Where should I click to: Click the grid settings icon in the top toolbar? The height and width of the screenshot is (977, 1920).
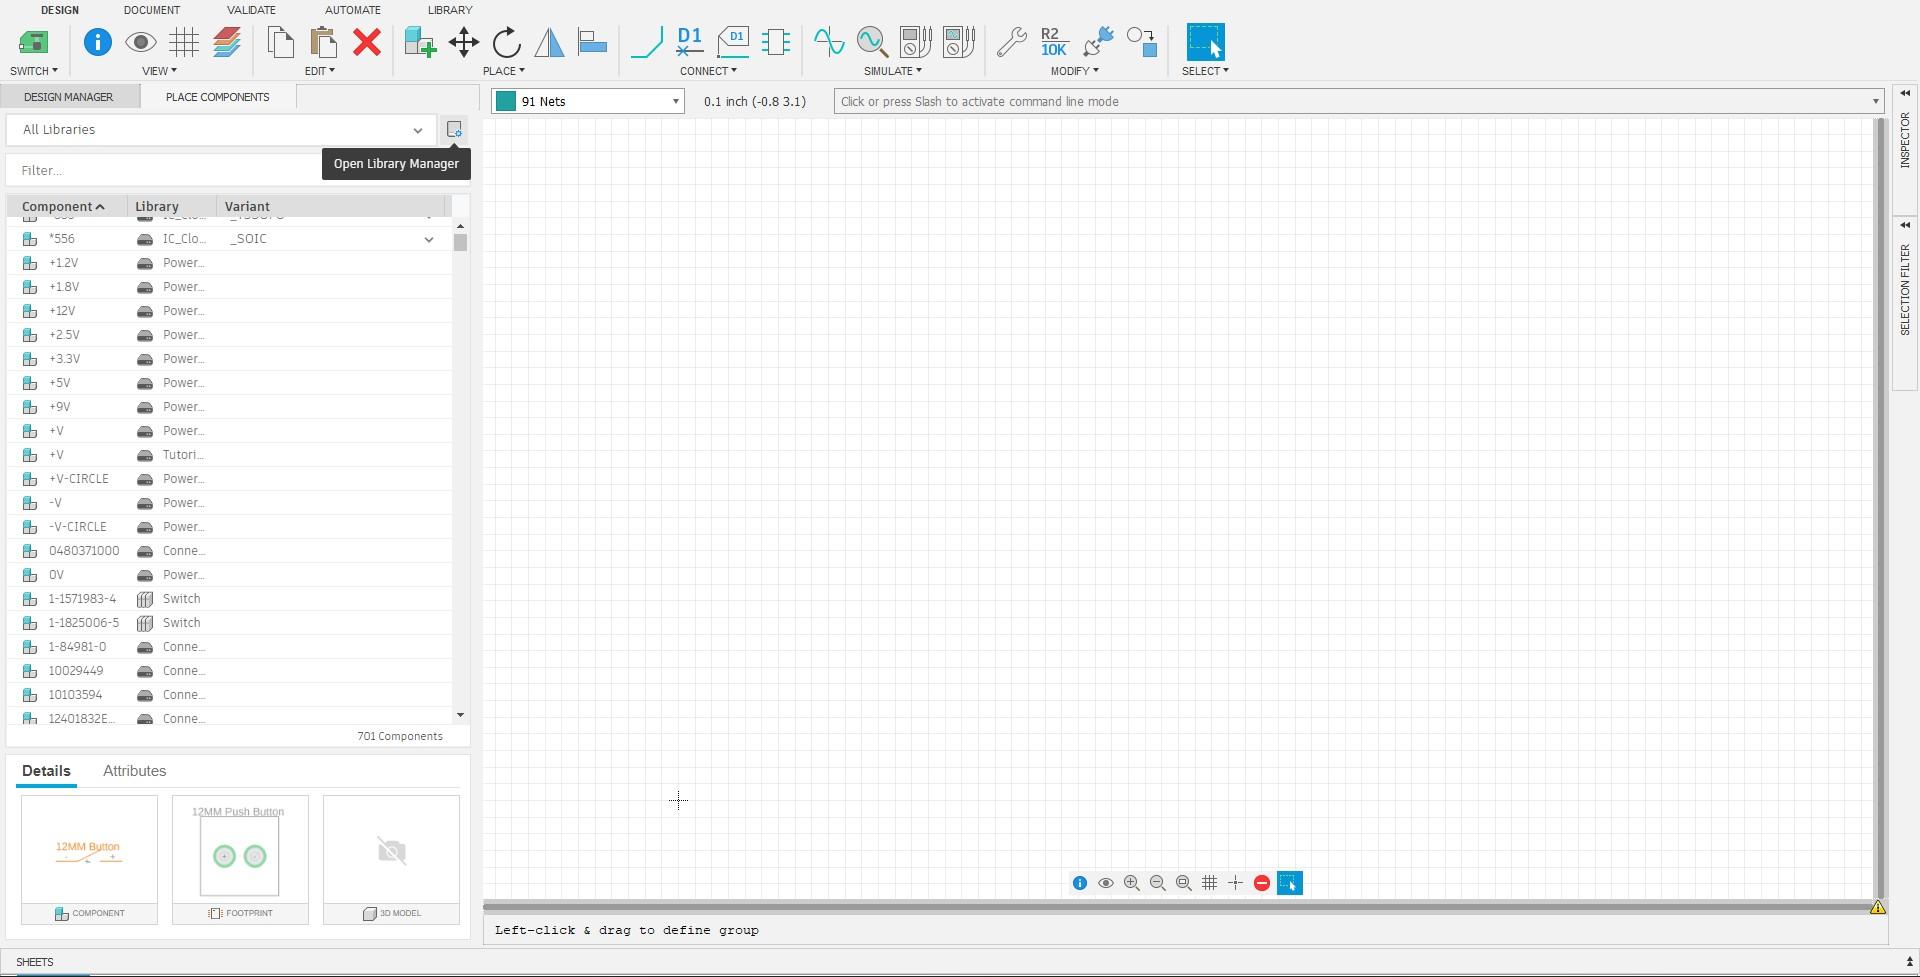tap(184, 42)
